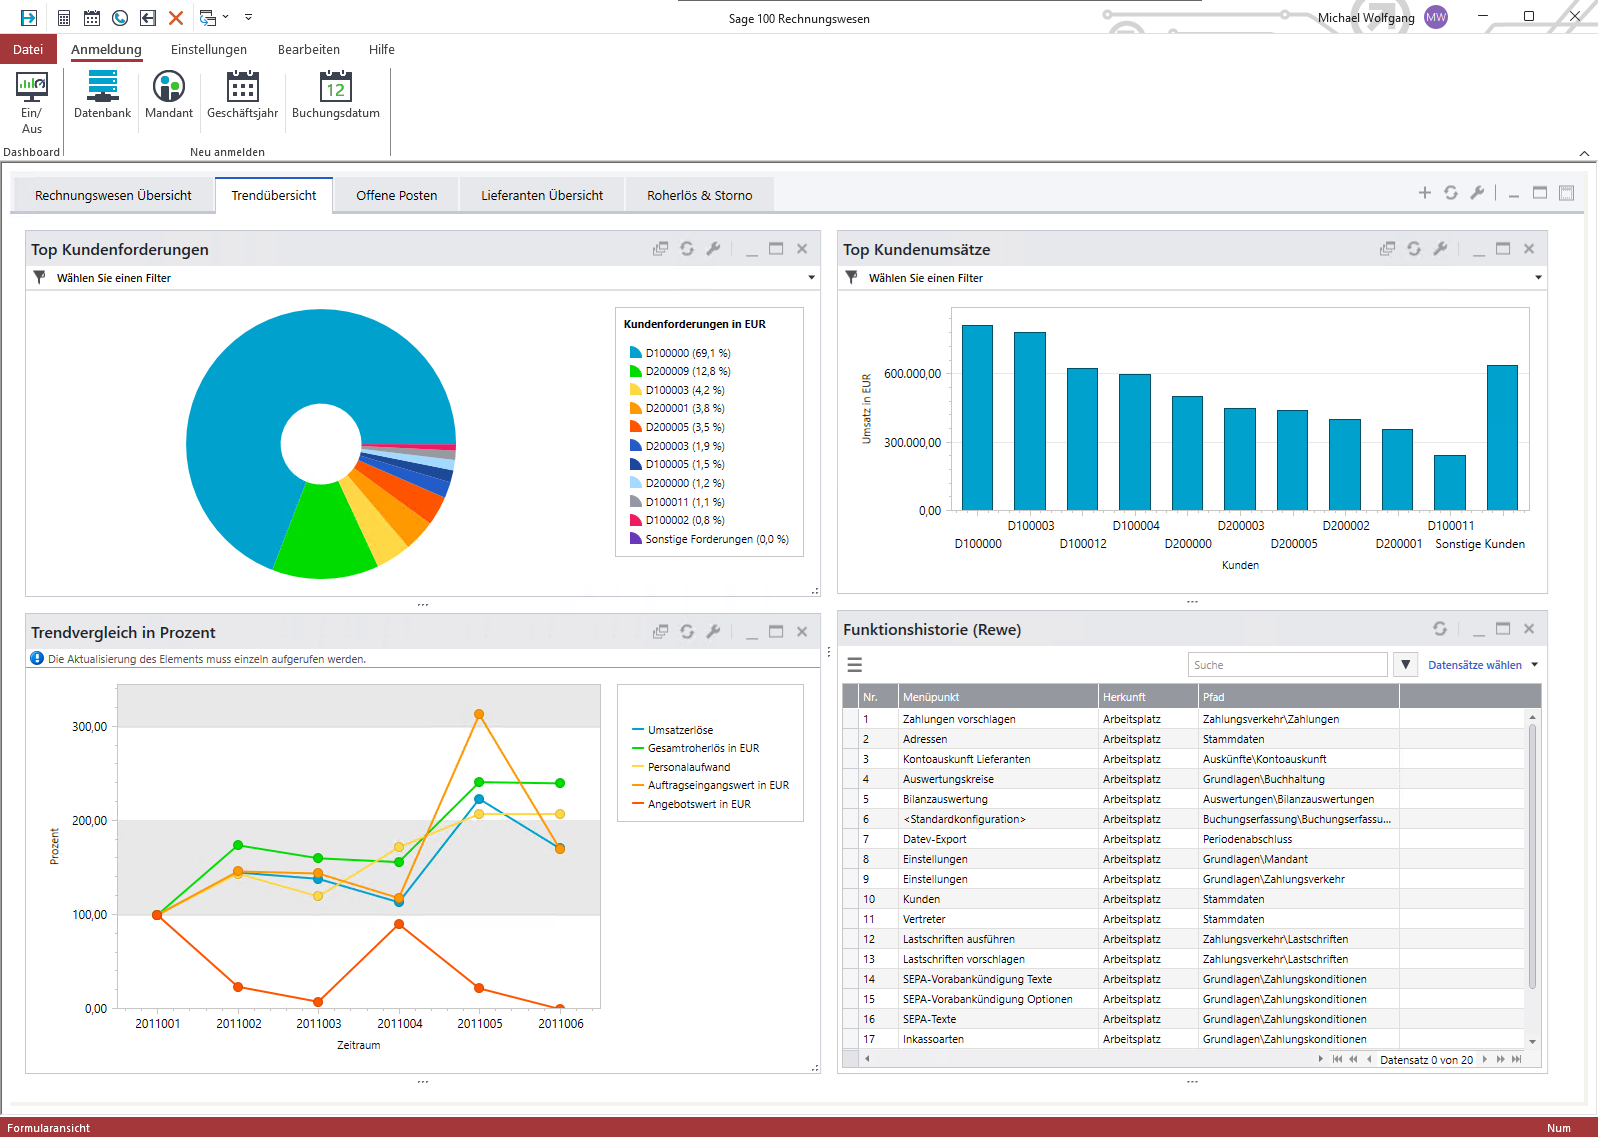Expand the Top Kundenumsätze filter dropdown

(1538, 278)
